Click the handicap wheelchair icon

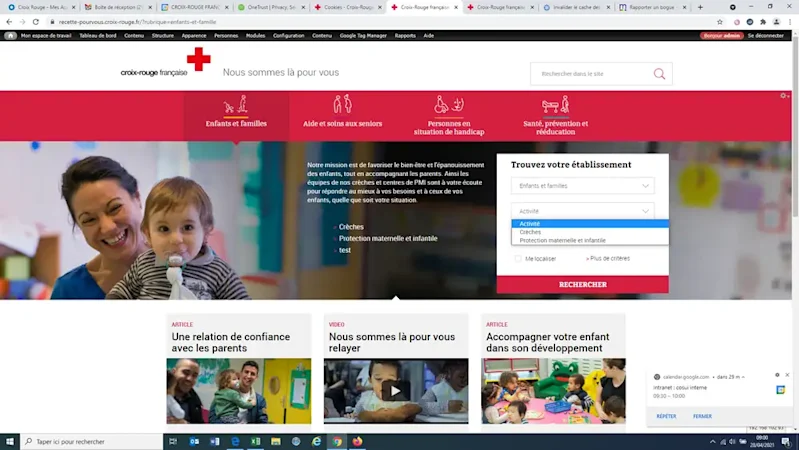click(449, 104)
